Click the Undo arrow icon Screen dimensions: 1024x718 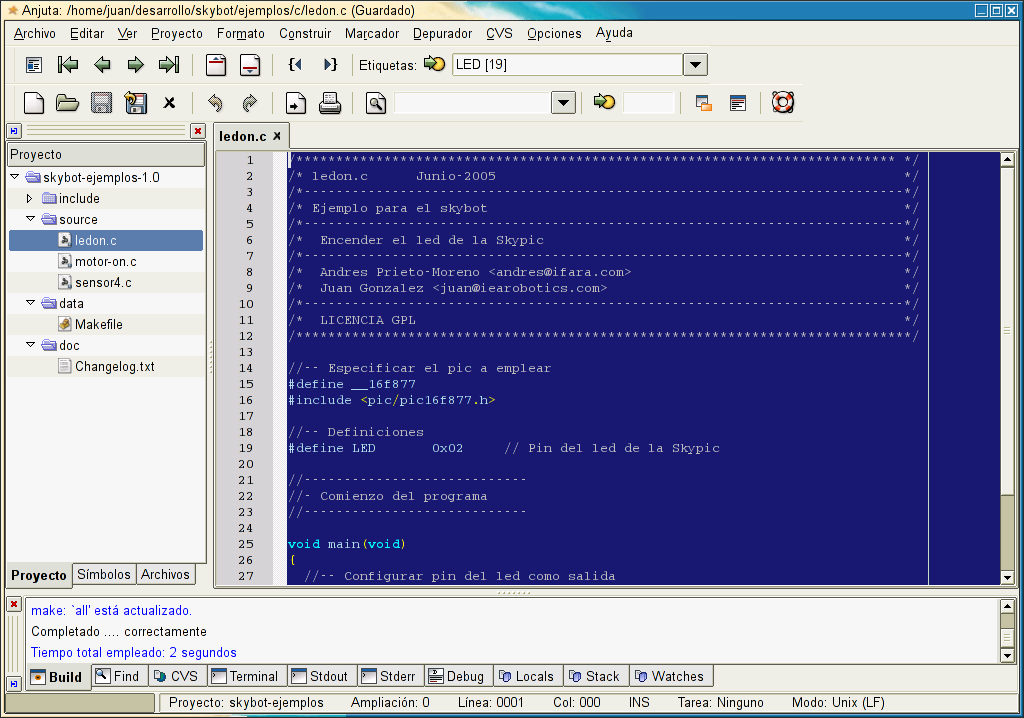(x=215, y=103)
